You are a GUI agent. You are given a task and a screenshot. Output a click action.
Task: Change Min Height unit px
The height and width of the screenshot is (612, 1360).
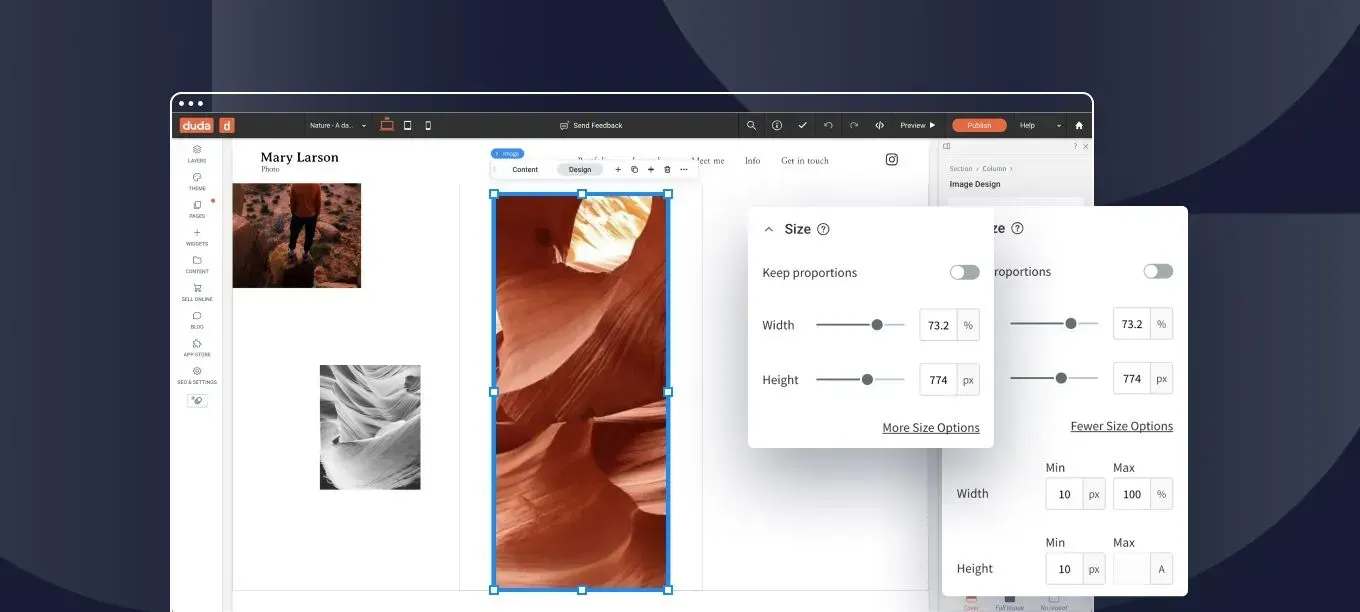pos(1094,569)
